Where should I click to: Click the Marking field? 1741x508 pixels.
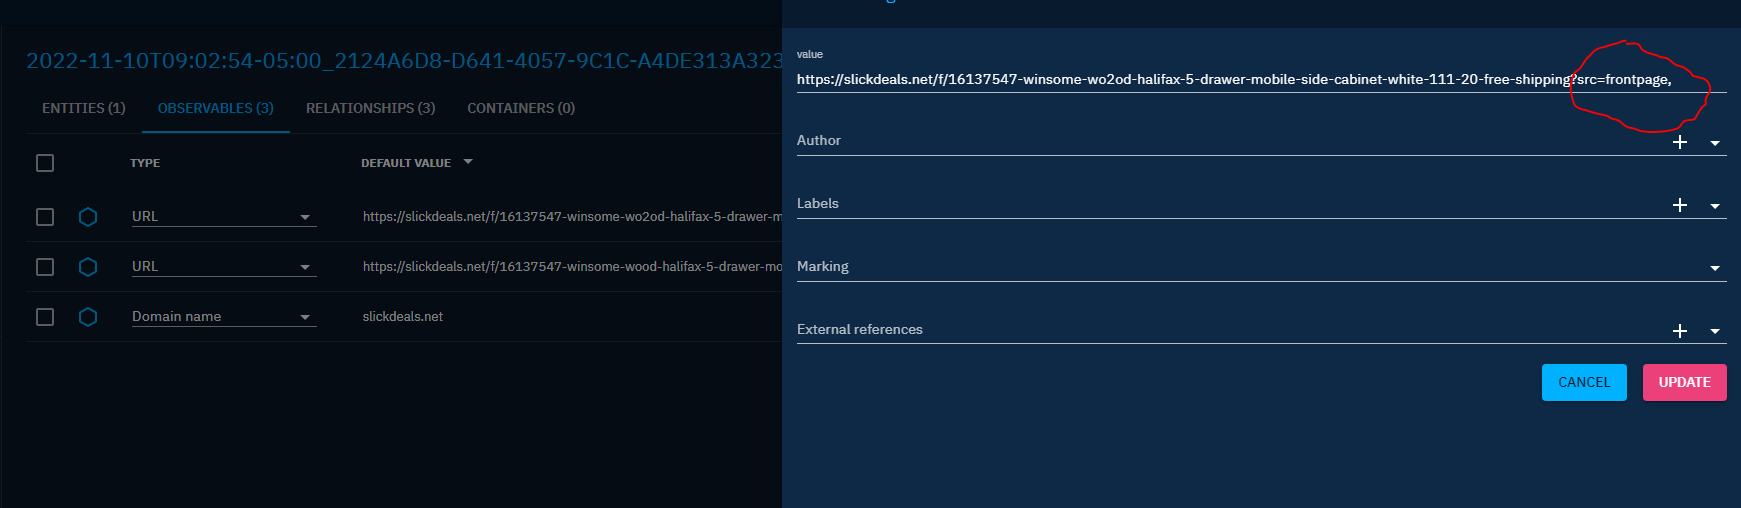coord(1262,267)
